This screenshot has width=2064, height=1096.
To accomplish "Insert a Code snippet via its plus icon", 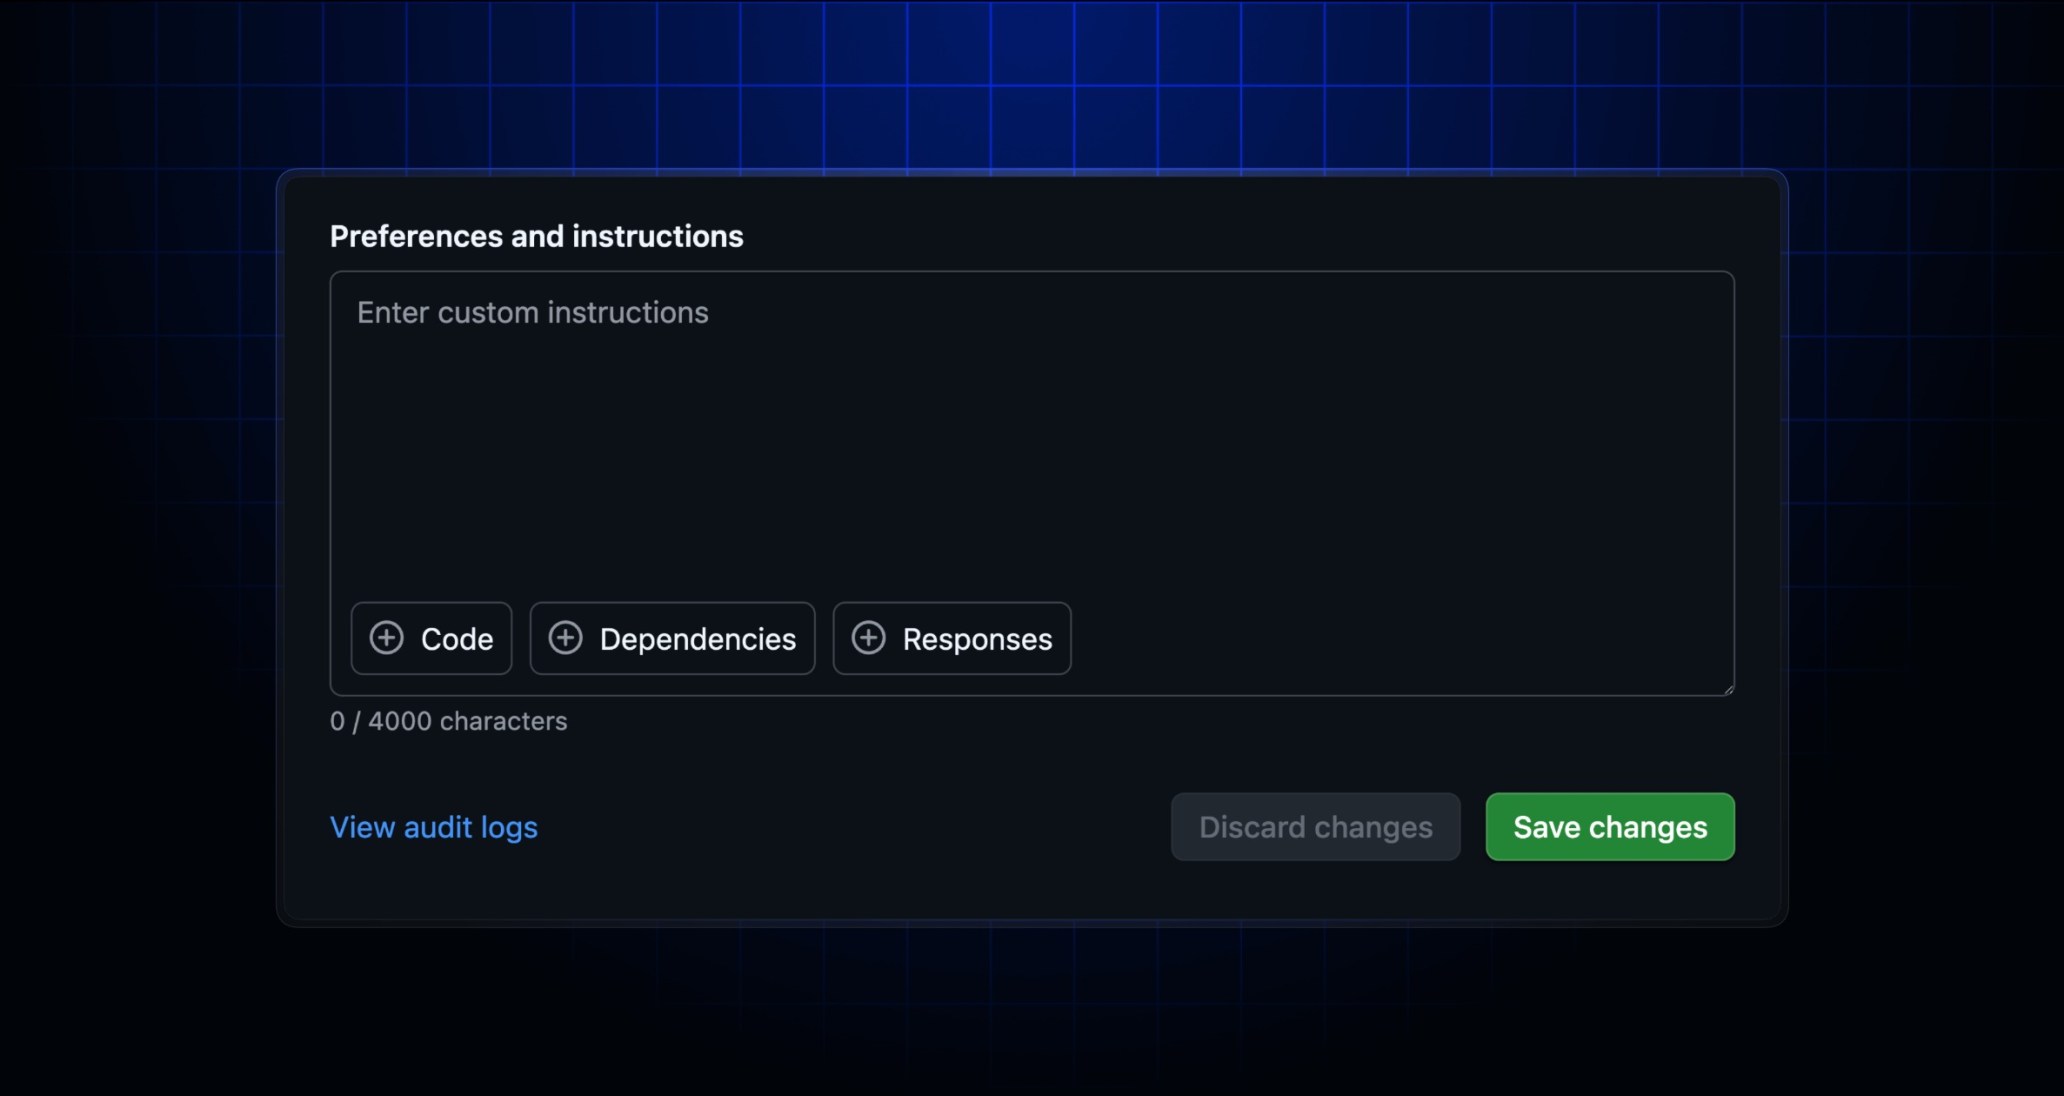I will point(385,638).
